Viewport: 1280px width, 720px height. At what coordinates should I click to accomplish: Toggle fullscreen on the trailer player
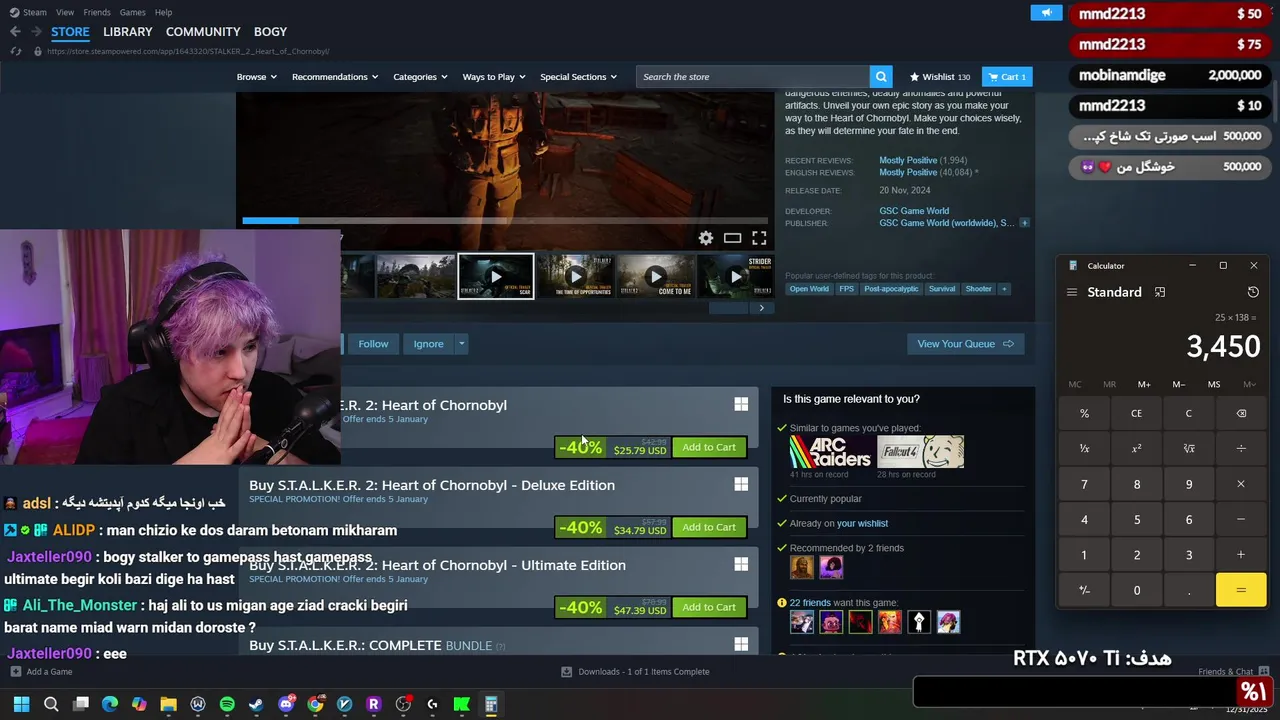759,238
